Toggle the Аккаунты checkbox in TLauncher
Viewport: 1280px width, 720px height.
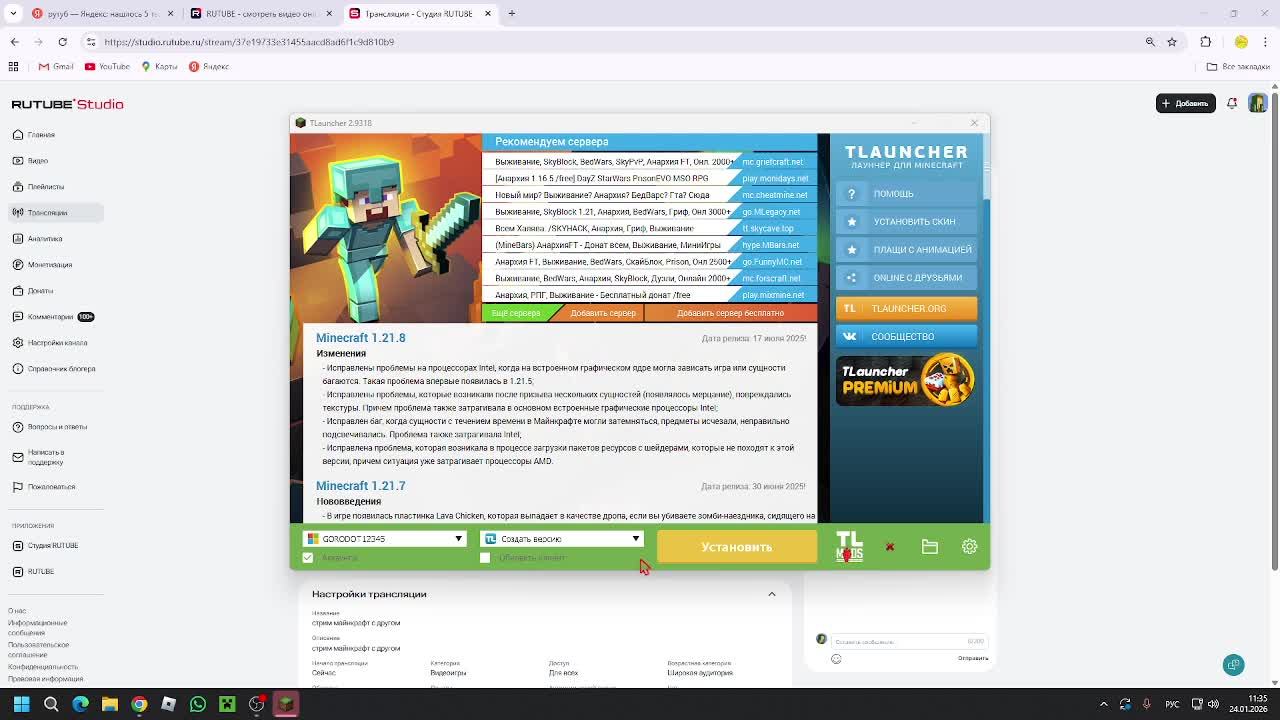pyautogui.click(x=308, y=558)
